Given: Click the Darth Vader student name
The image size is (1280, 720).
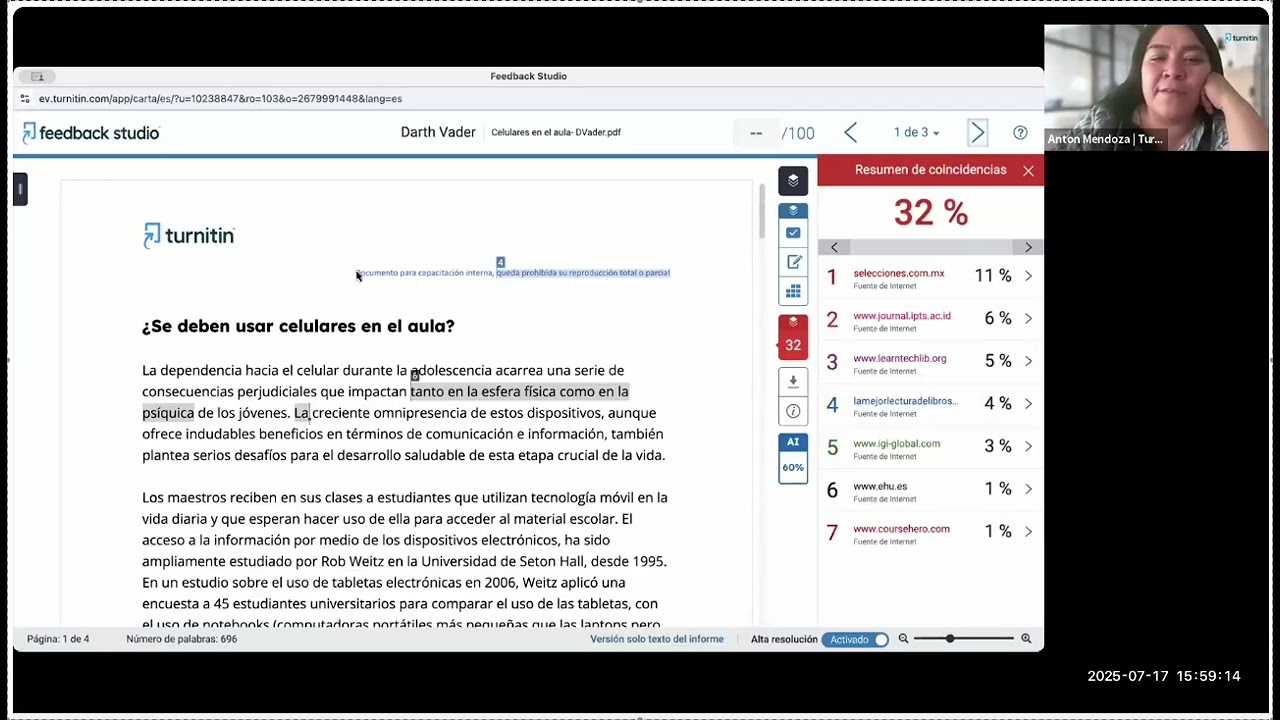Looking at the screenshot, I should pyautogui.click(x=438, y=132).
